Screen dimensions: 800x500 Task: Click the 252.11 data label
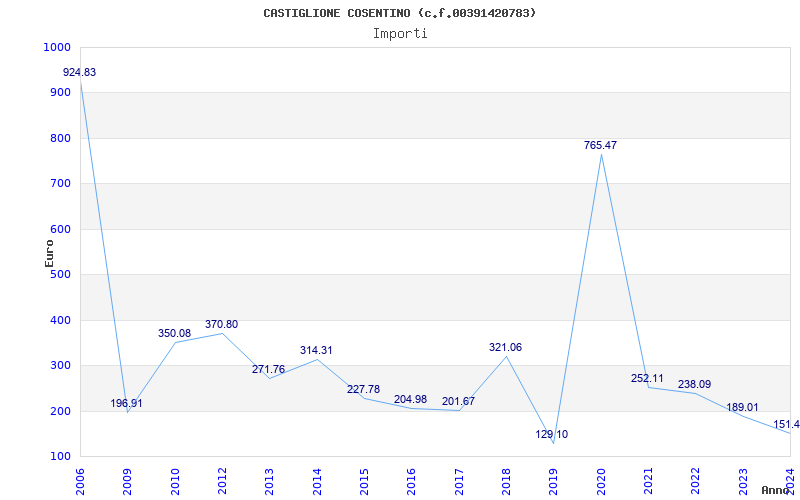pyautogui.click(x=647, y=379)
